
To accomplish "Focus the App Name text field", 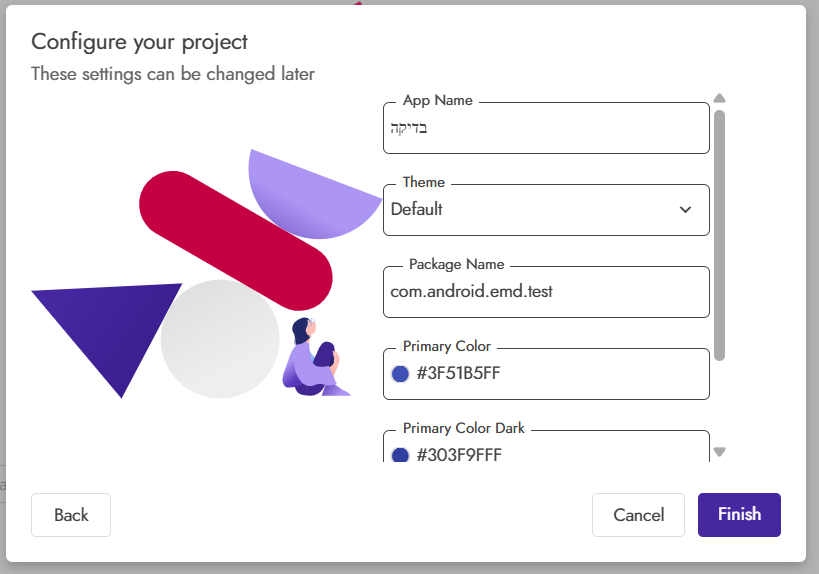I will tap(546, 128).
